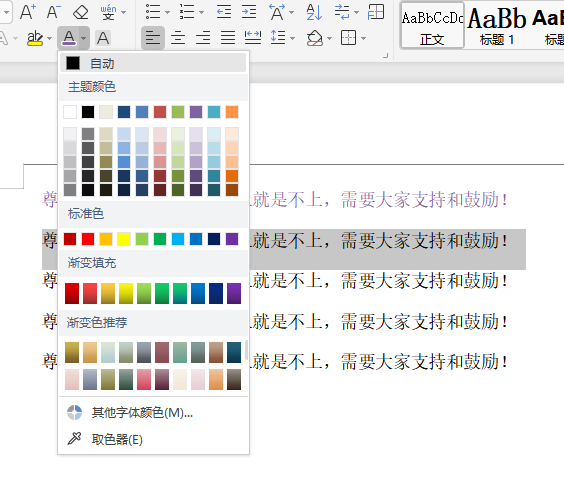The height and width of the screenshot is (477, 564).
Task: Open the shading color dropdown arrow
Action: coord(329,38)
